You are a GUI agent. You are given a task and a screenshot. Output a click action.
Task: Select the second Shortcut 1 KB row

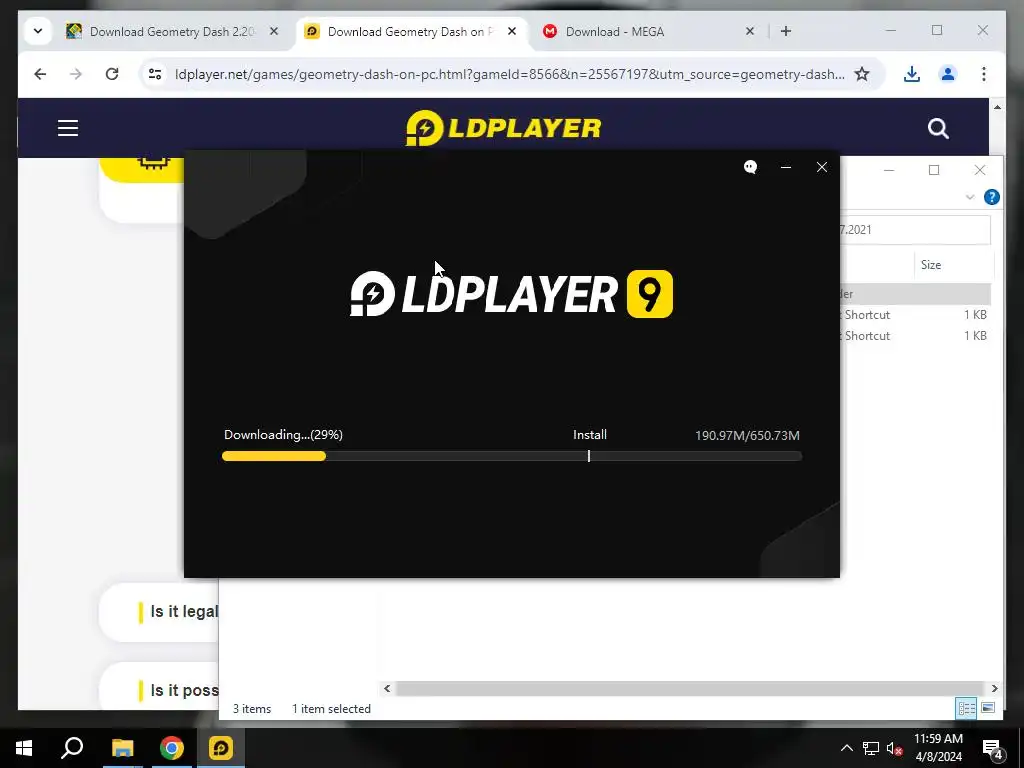[x=915, y=336]
